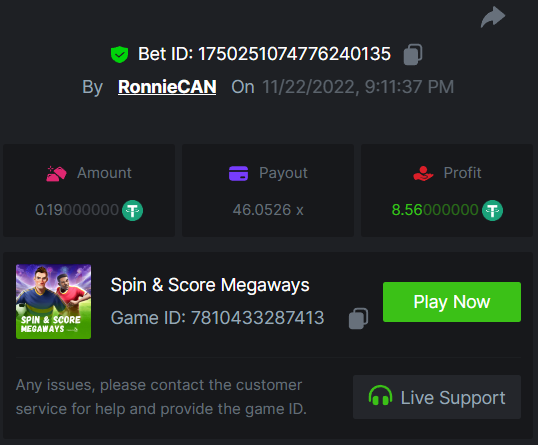Click the Play Now button
Image resolution: width=538 pixels, height=445 pixels.
(452, 302)
